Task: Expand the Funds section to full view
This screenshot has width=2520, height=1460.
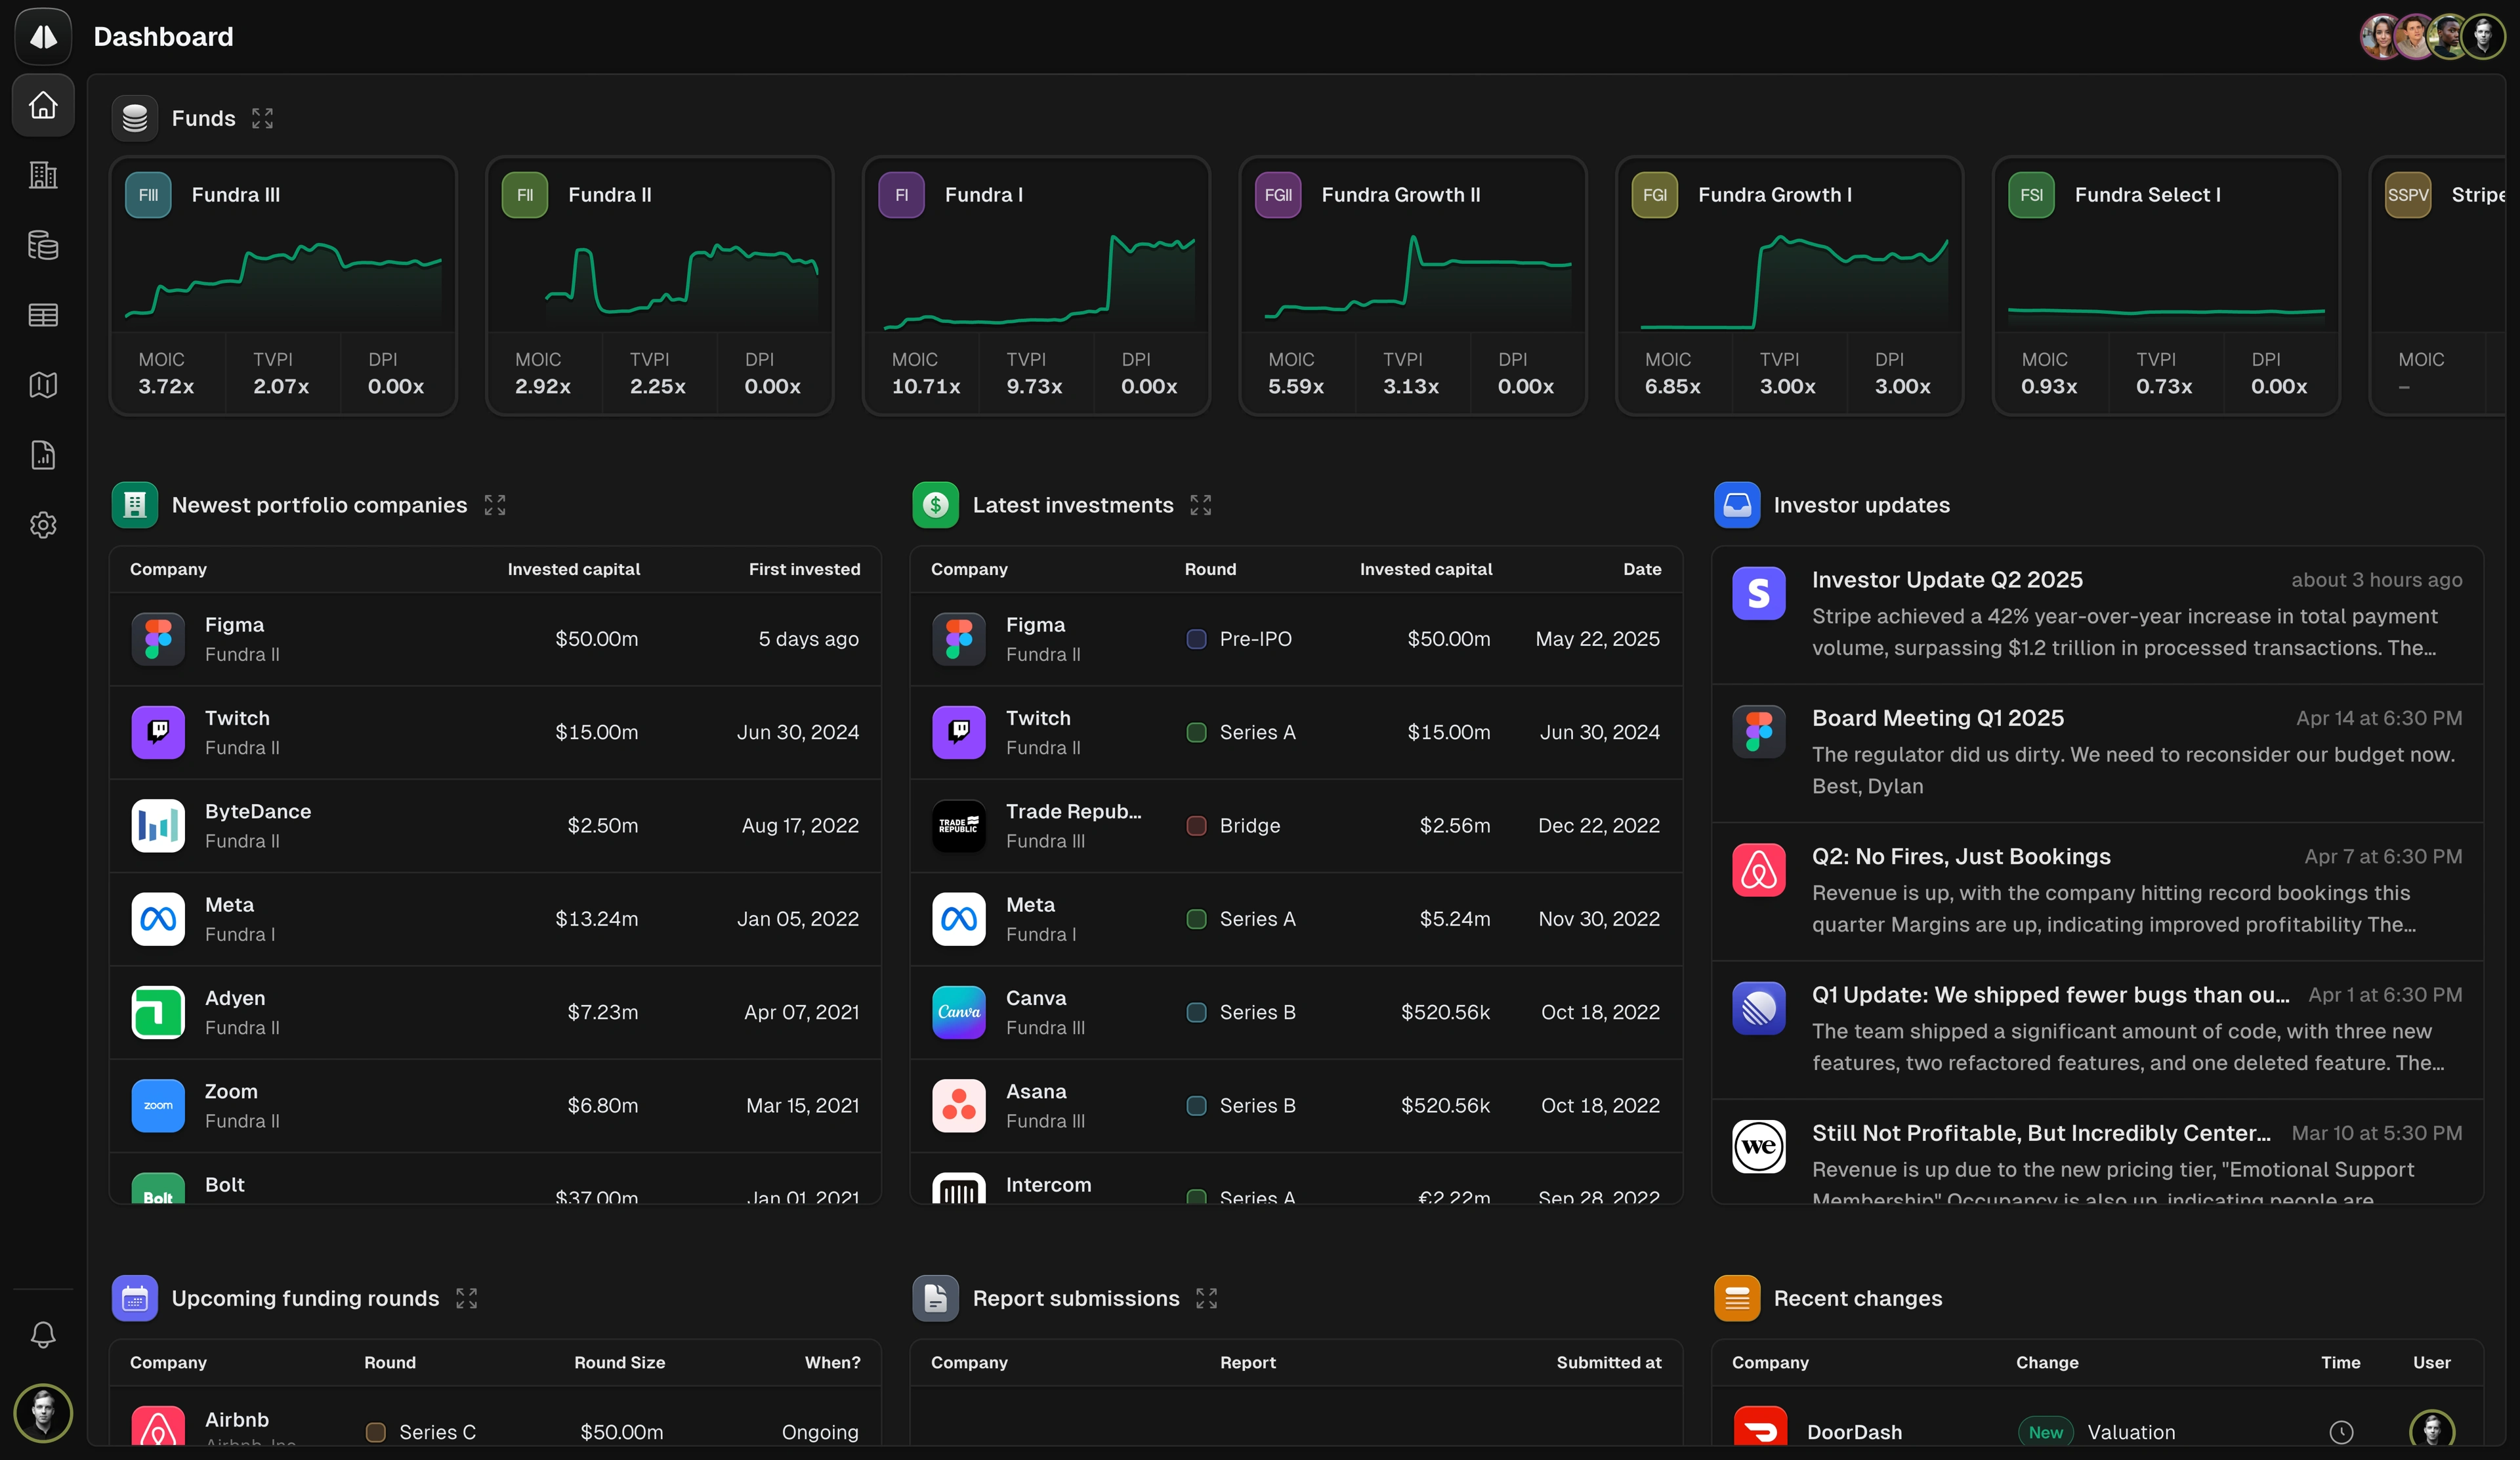Action: [x=262, y=117]
